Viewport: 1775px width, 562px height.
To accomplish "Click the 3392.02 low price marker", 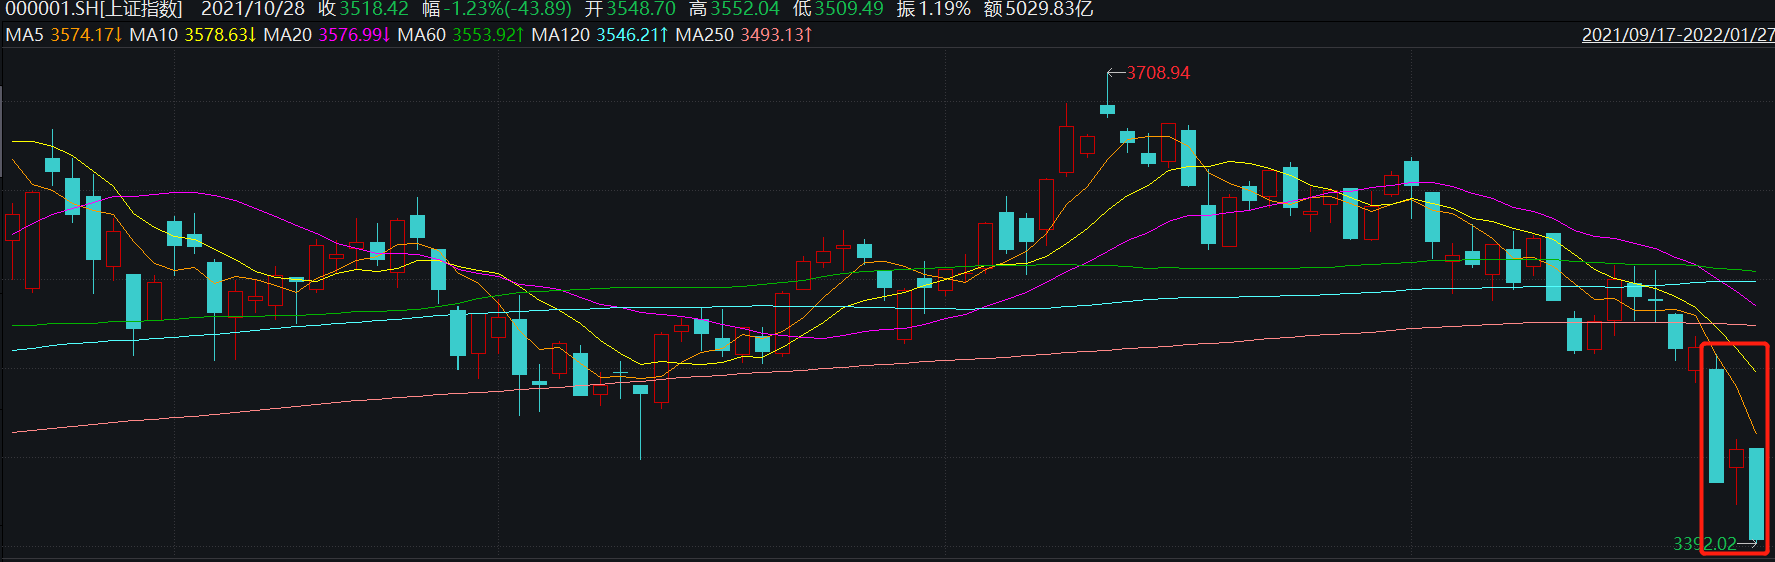I will [1704, 544].
